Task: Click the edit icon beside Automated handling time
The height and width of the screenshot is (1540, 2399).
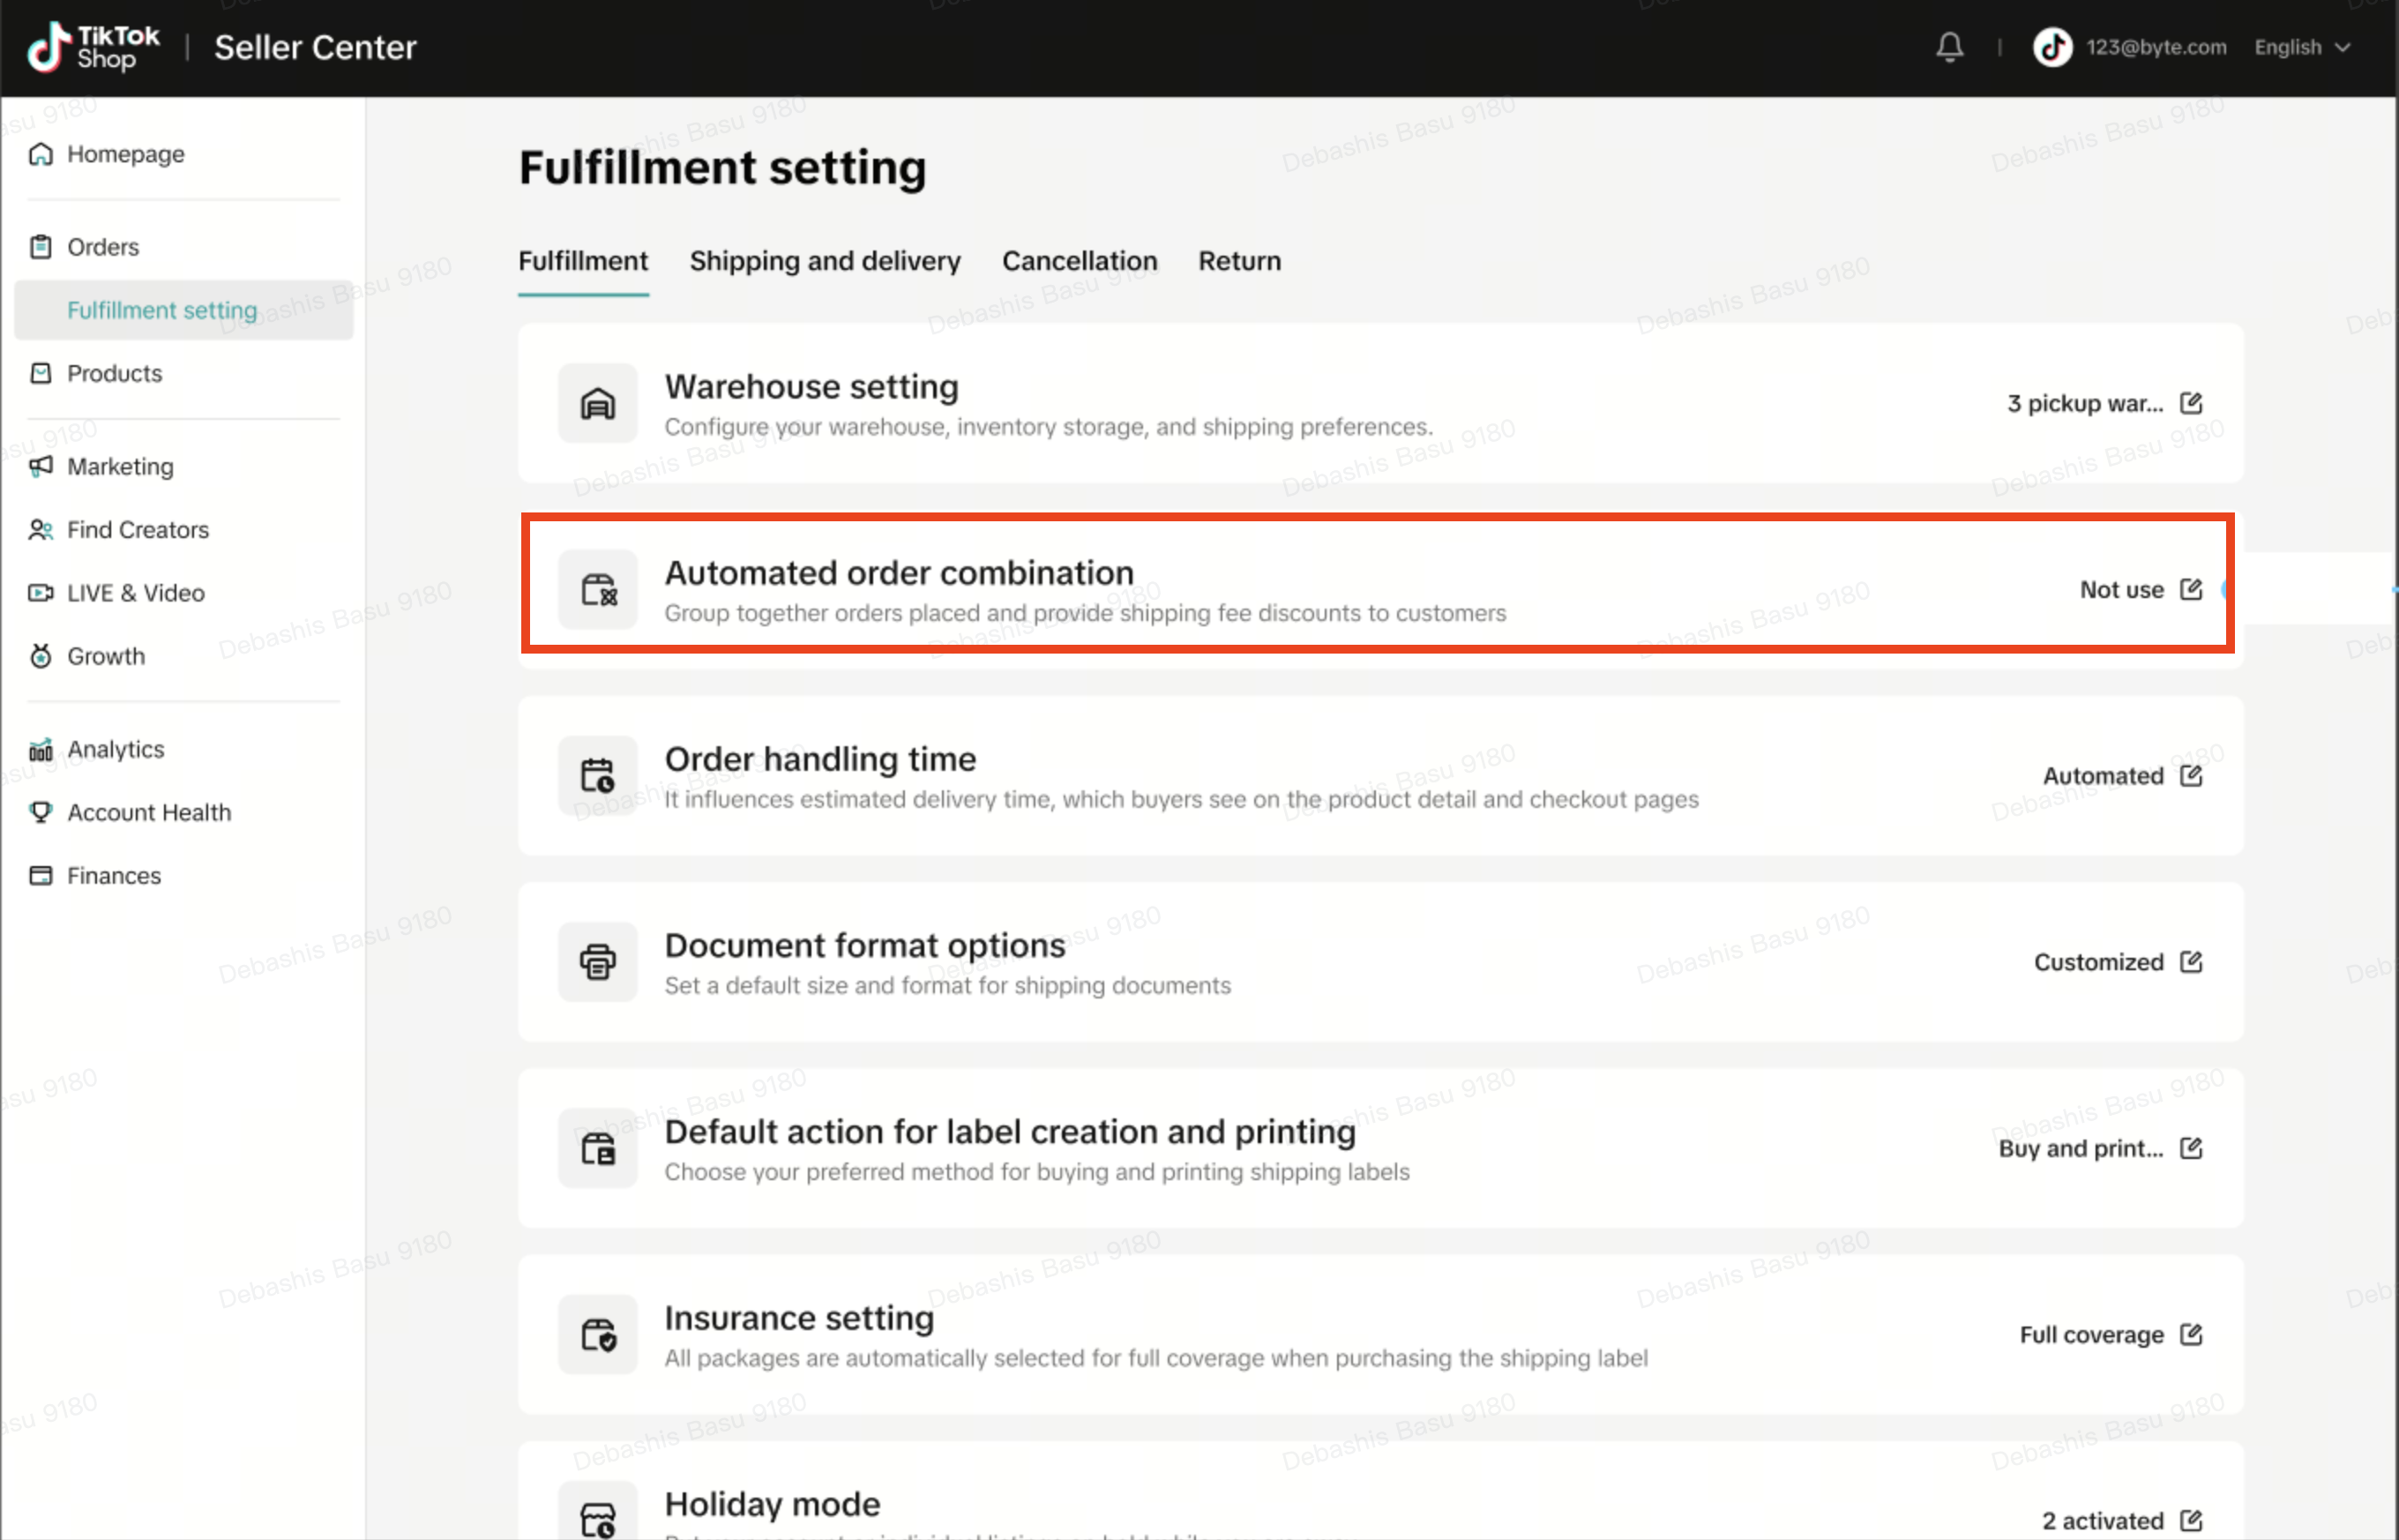Action: click(2191, 776)
